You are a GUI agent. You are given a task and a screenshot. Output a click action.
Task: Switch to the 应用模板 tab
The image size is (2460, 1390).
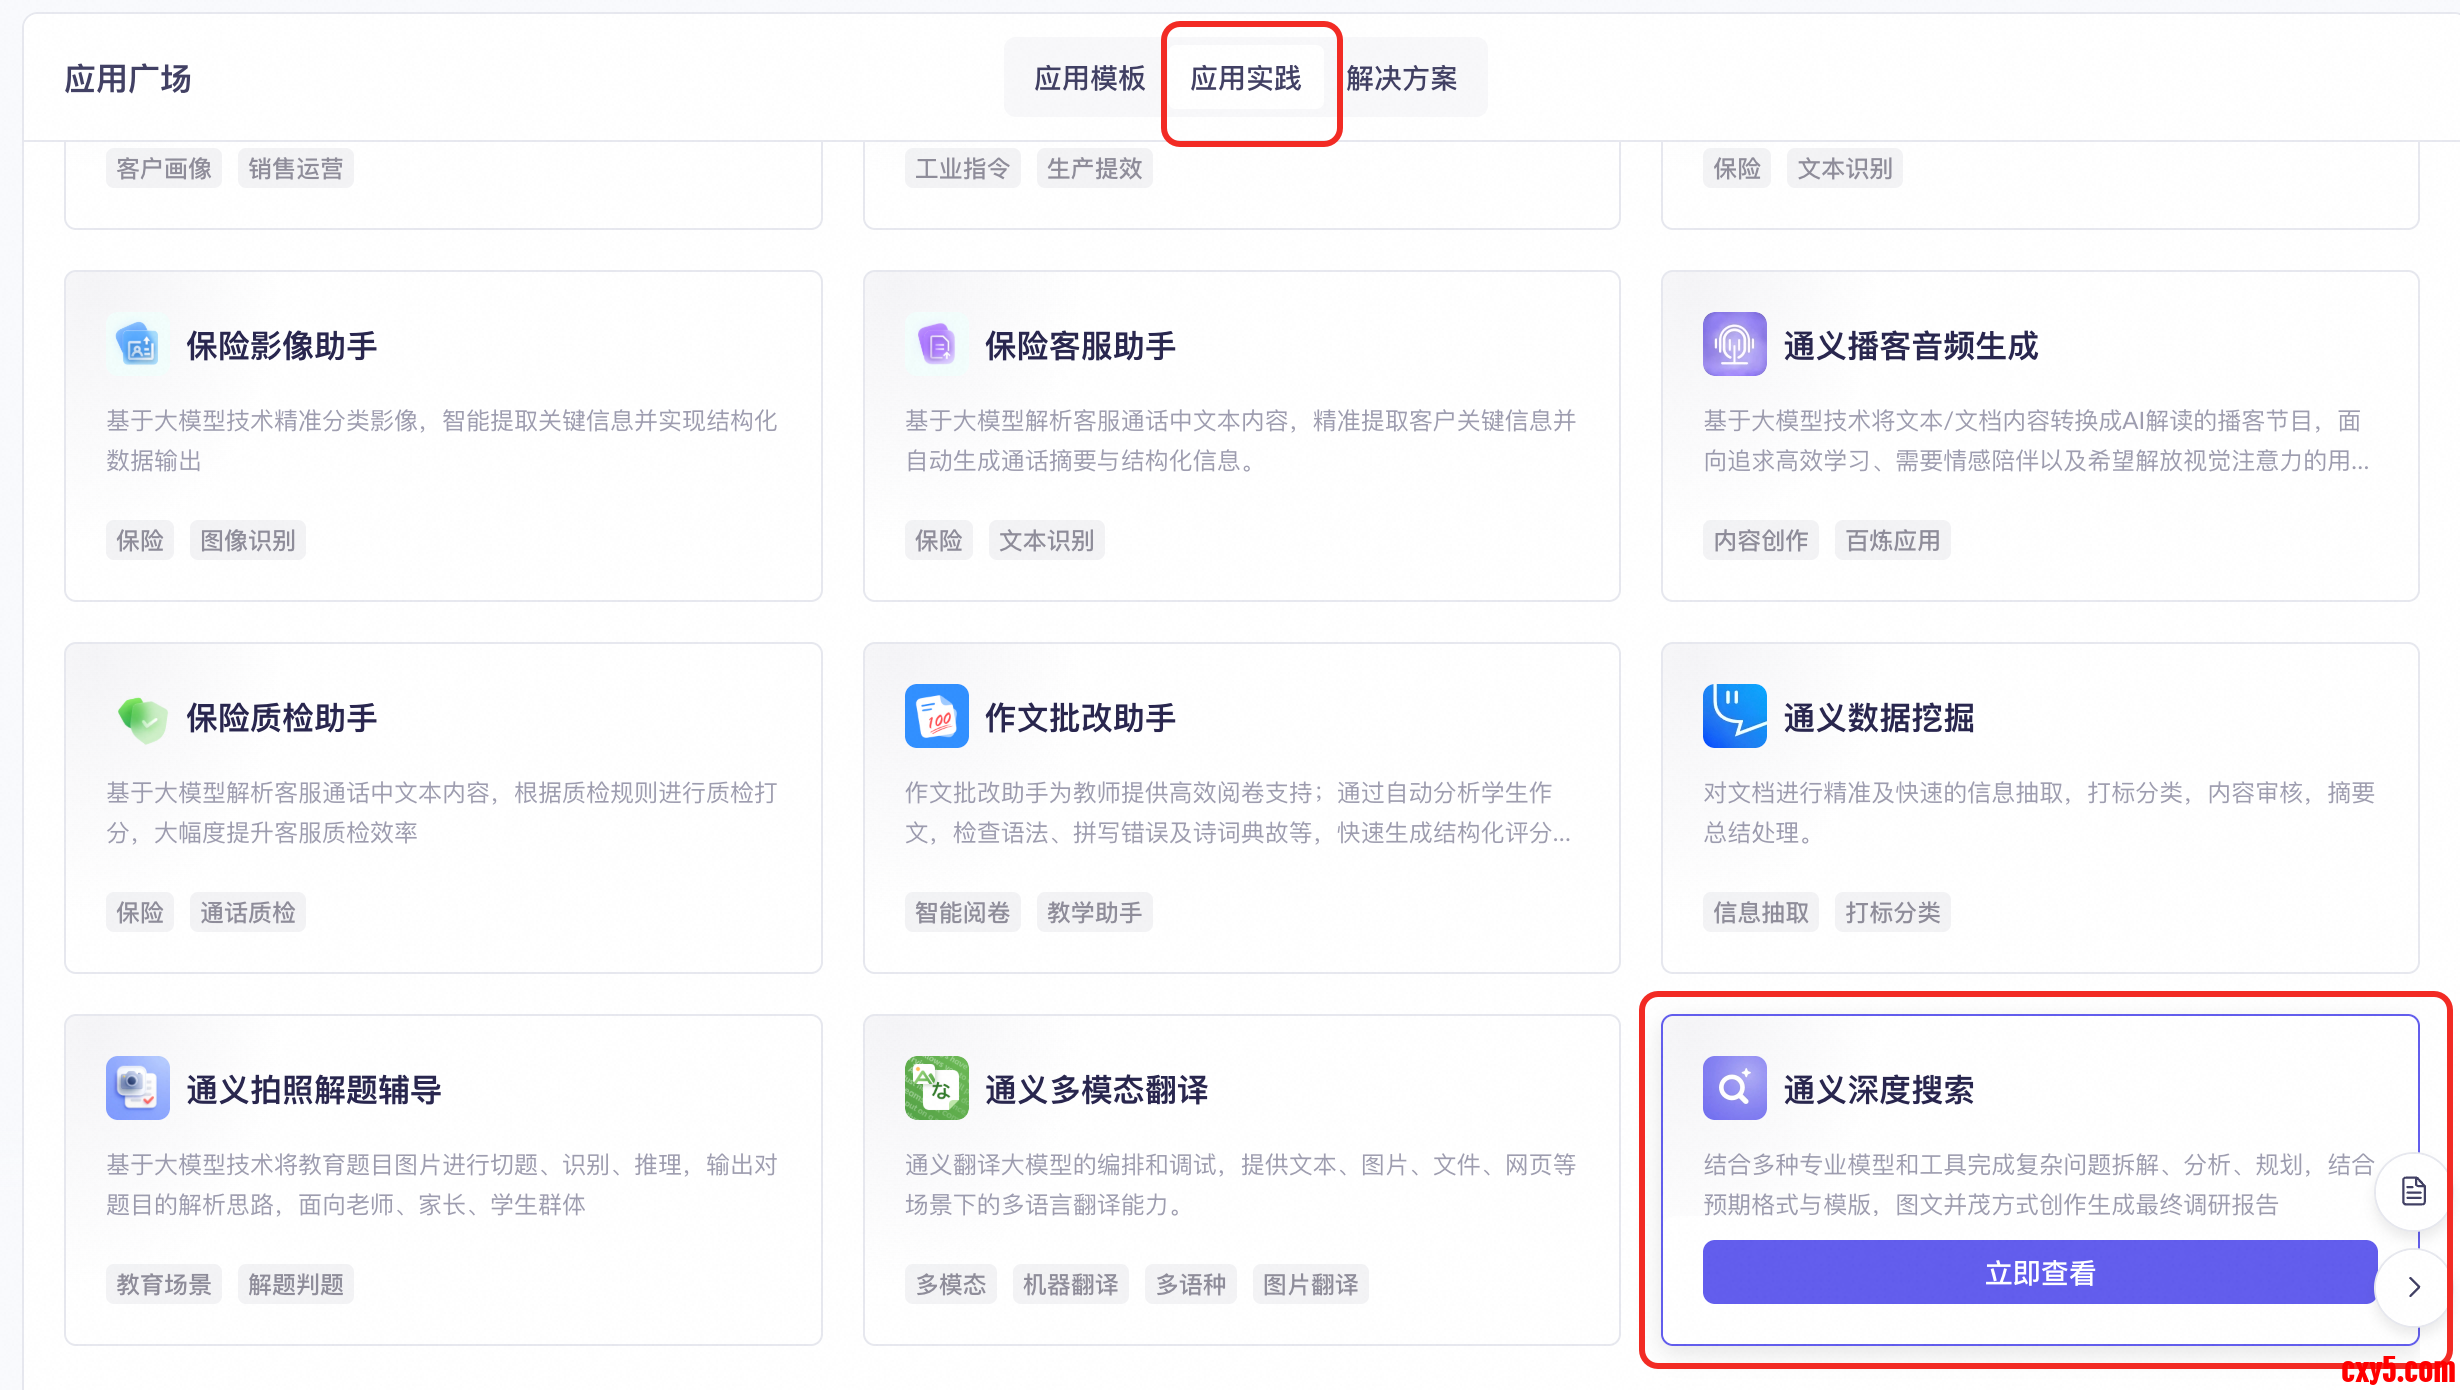click(1089, 78)
